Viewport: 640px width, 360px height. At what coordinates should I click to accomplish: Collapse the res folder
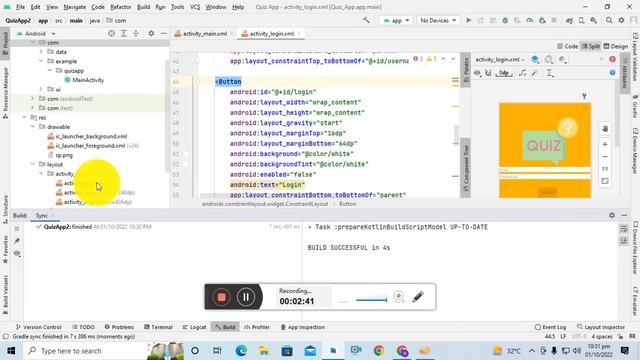(x=24, y=118)
